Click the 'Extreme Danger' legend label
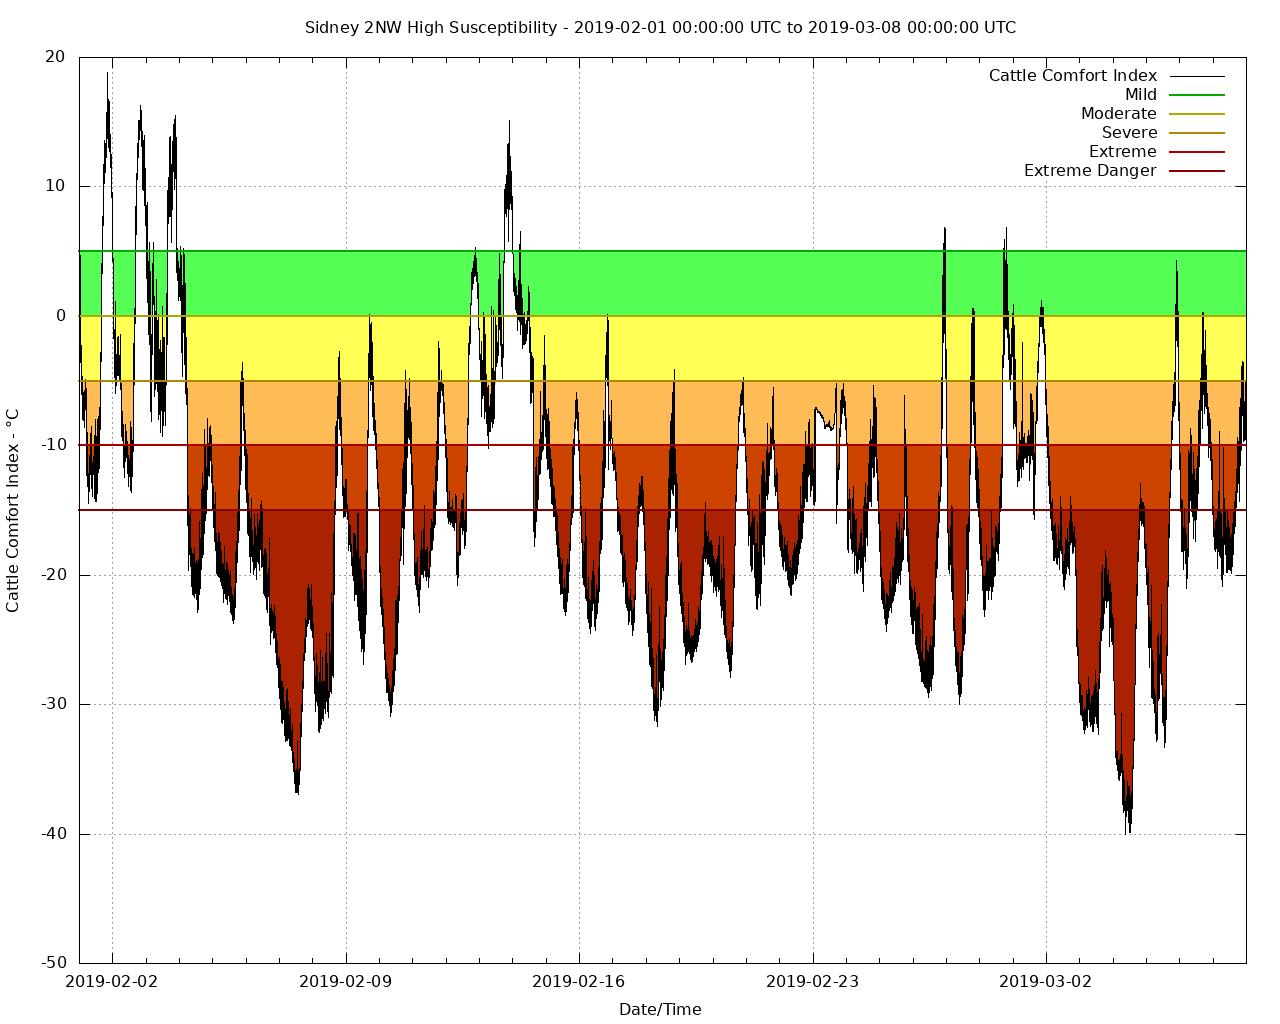This screenshot has width=1280, height=1024. pos(1089,171)
